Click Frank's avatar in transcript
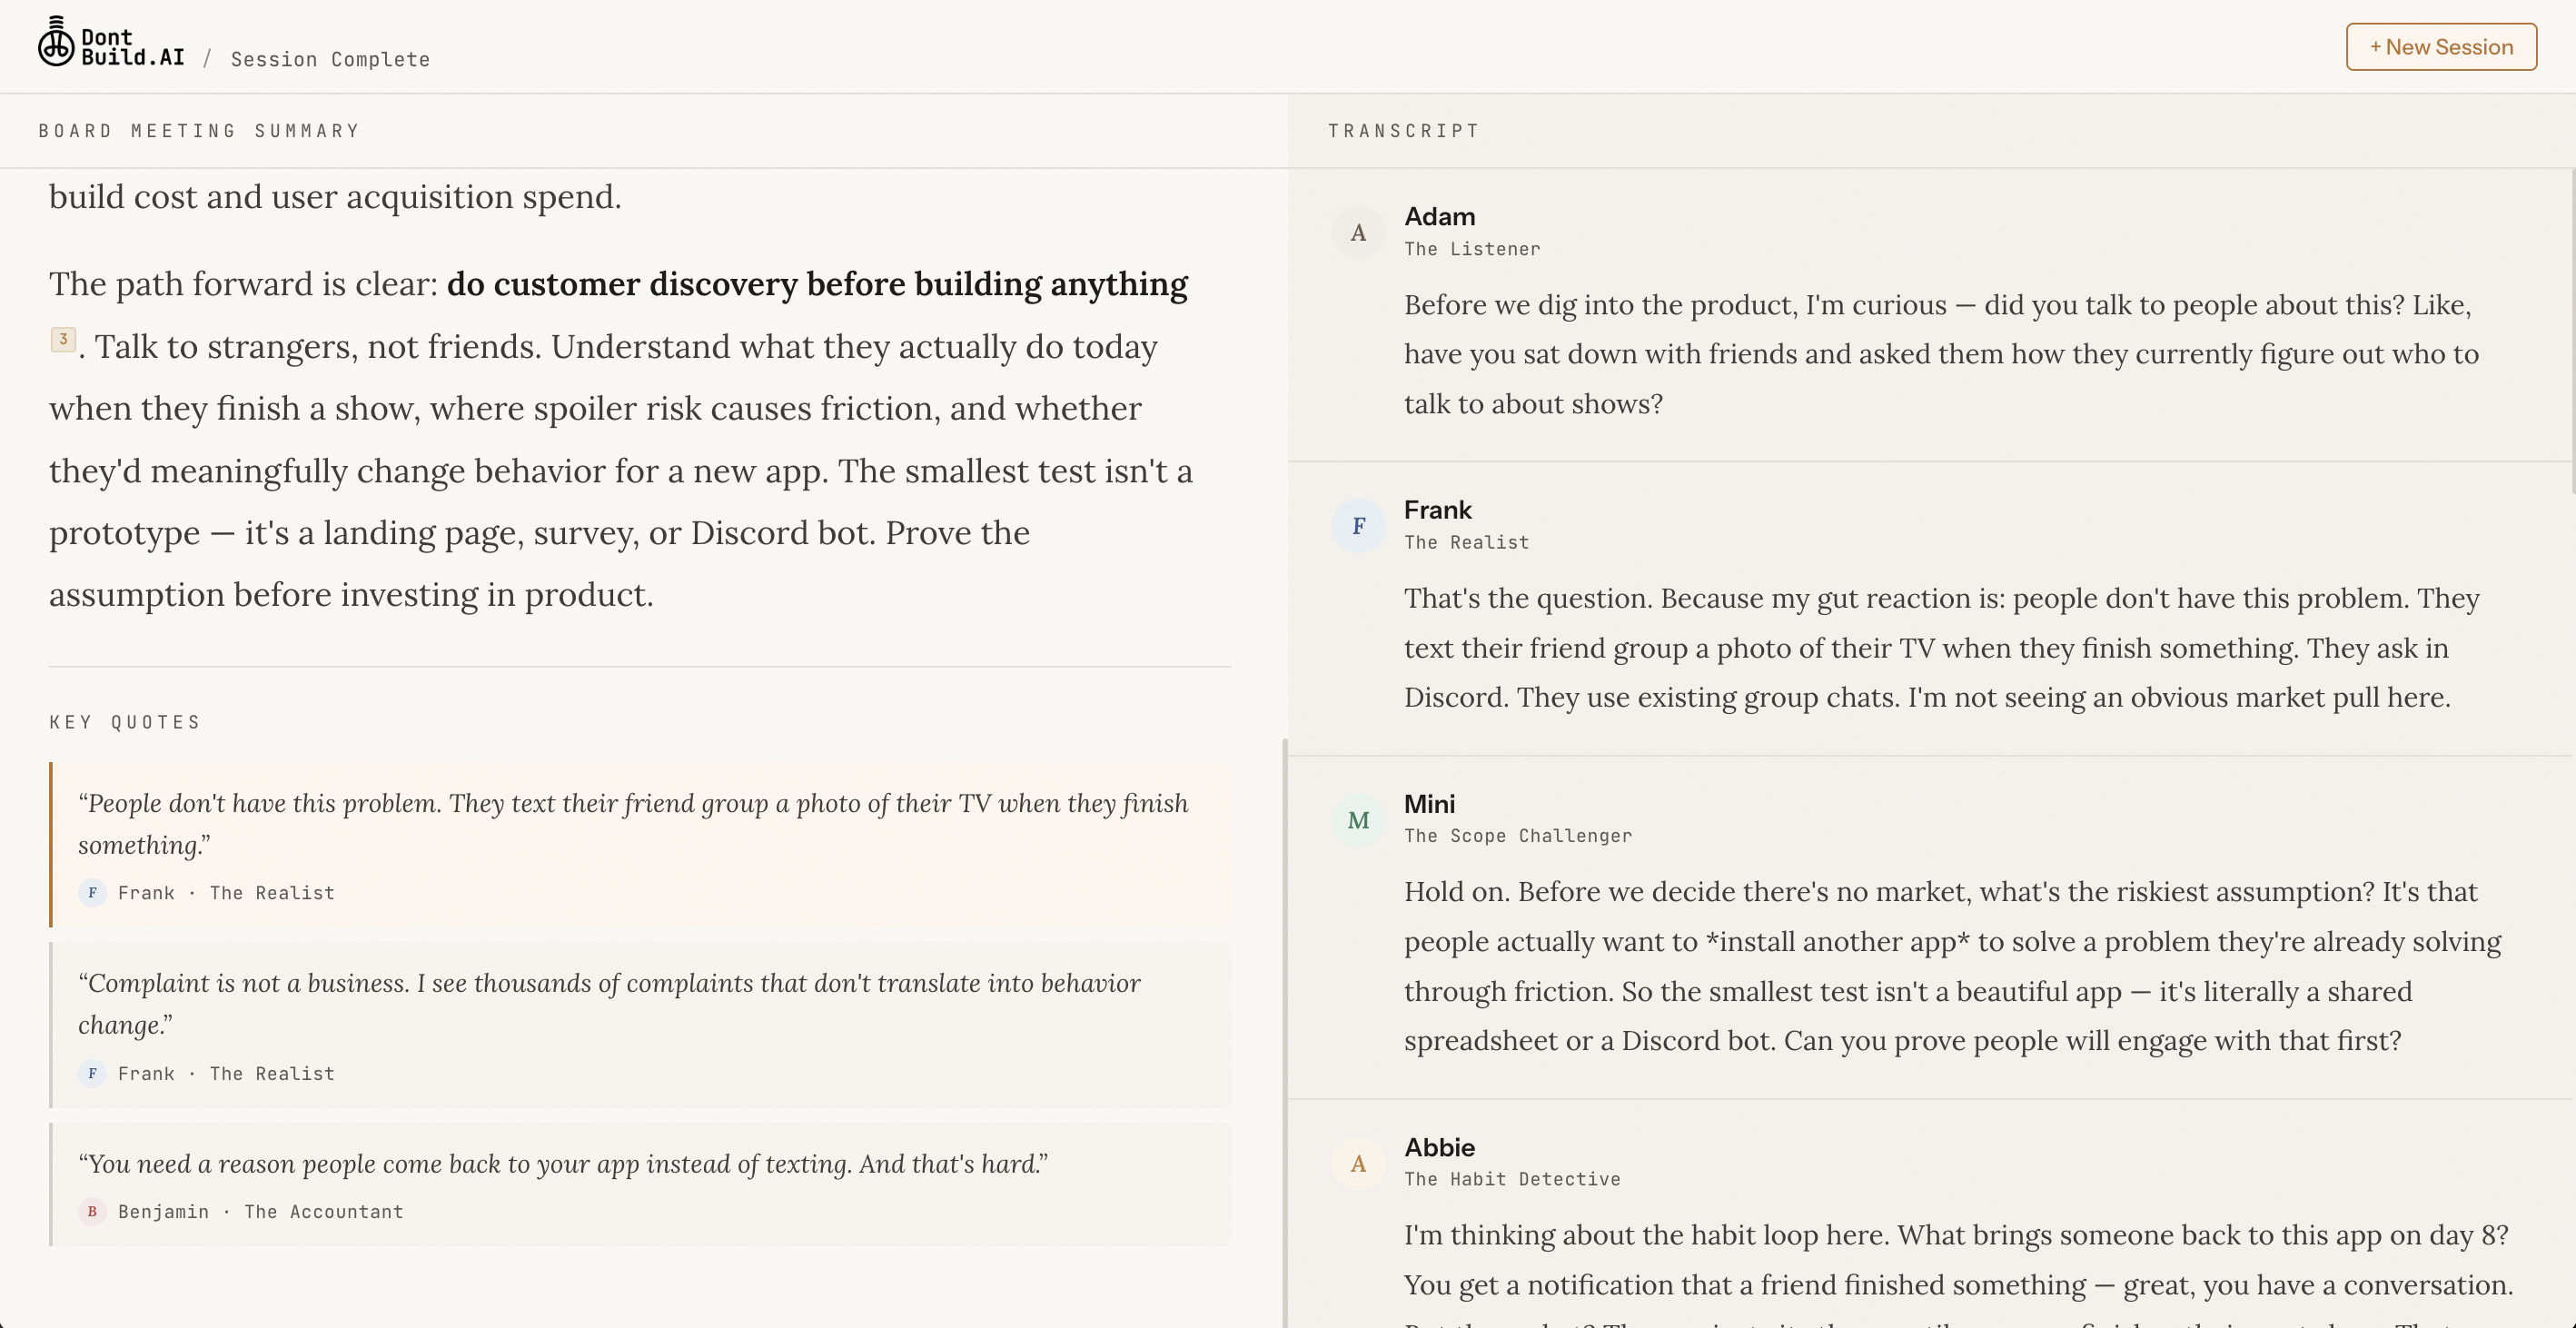The width and height of the screenshot is (2576, 1328). tap(1357, 526)
